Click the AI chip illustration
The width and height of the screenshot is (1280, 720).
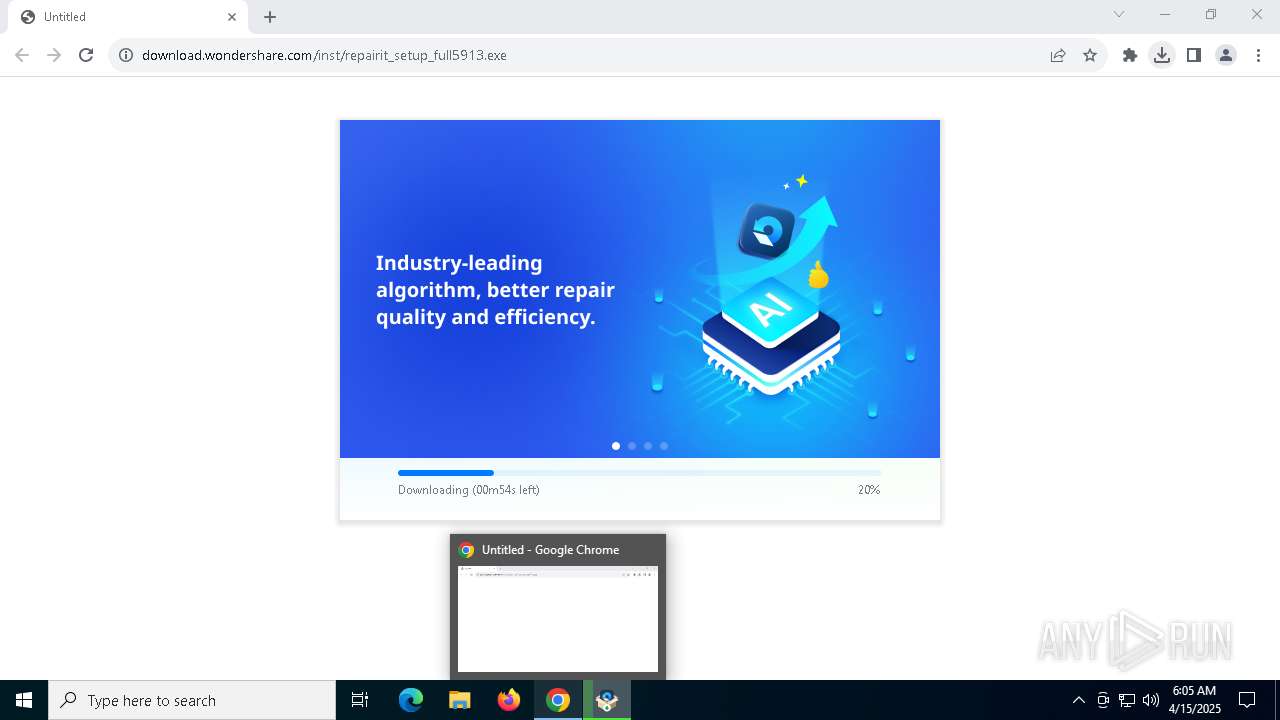(x=771, y=335)
